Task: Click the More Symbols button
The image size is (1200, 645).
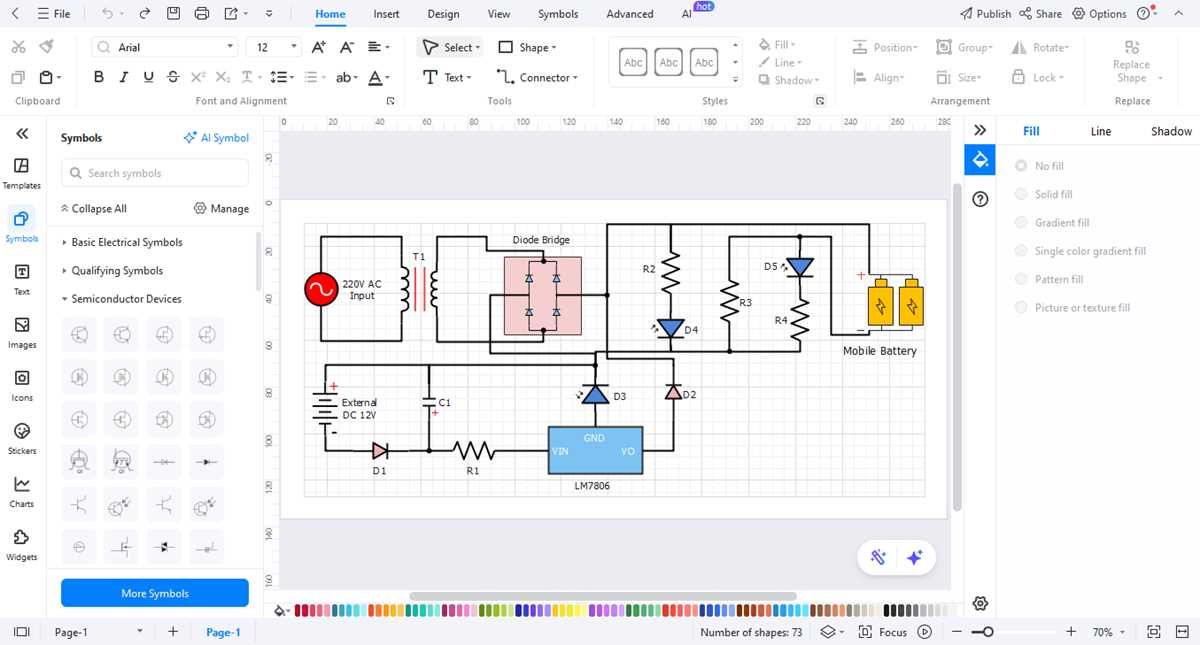Action: (155, 593)
